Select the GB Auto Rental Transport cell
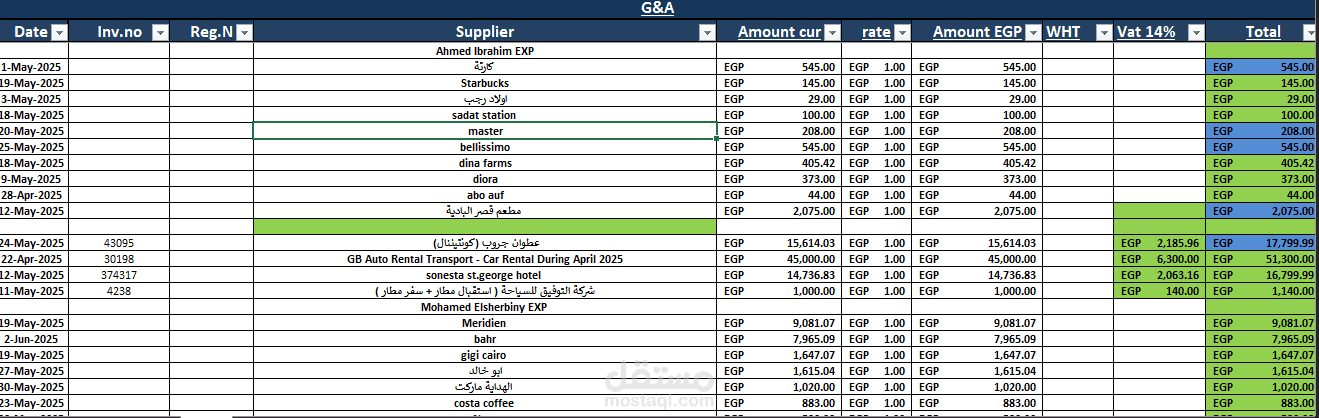The image size is (1319, 418). tap(485, 259)
